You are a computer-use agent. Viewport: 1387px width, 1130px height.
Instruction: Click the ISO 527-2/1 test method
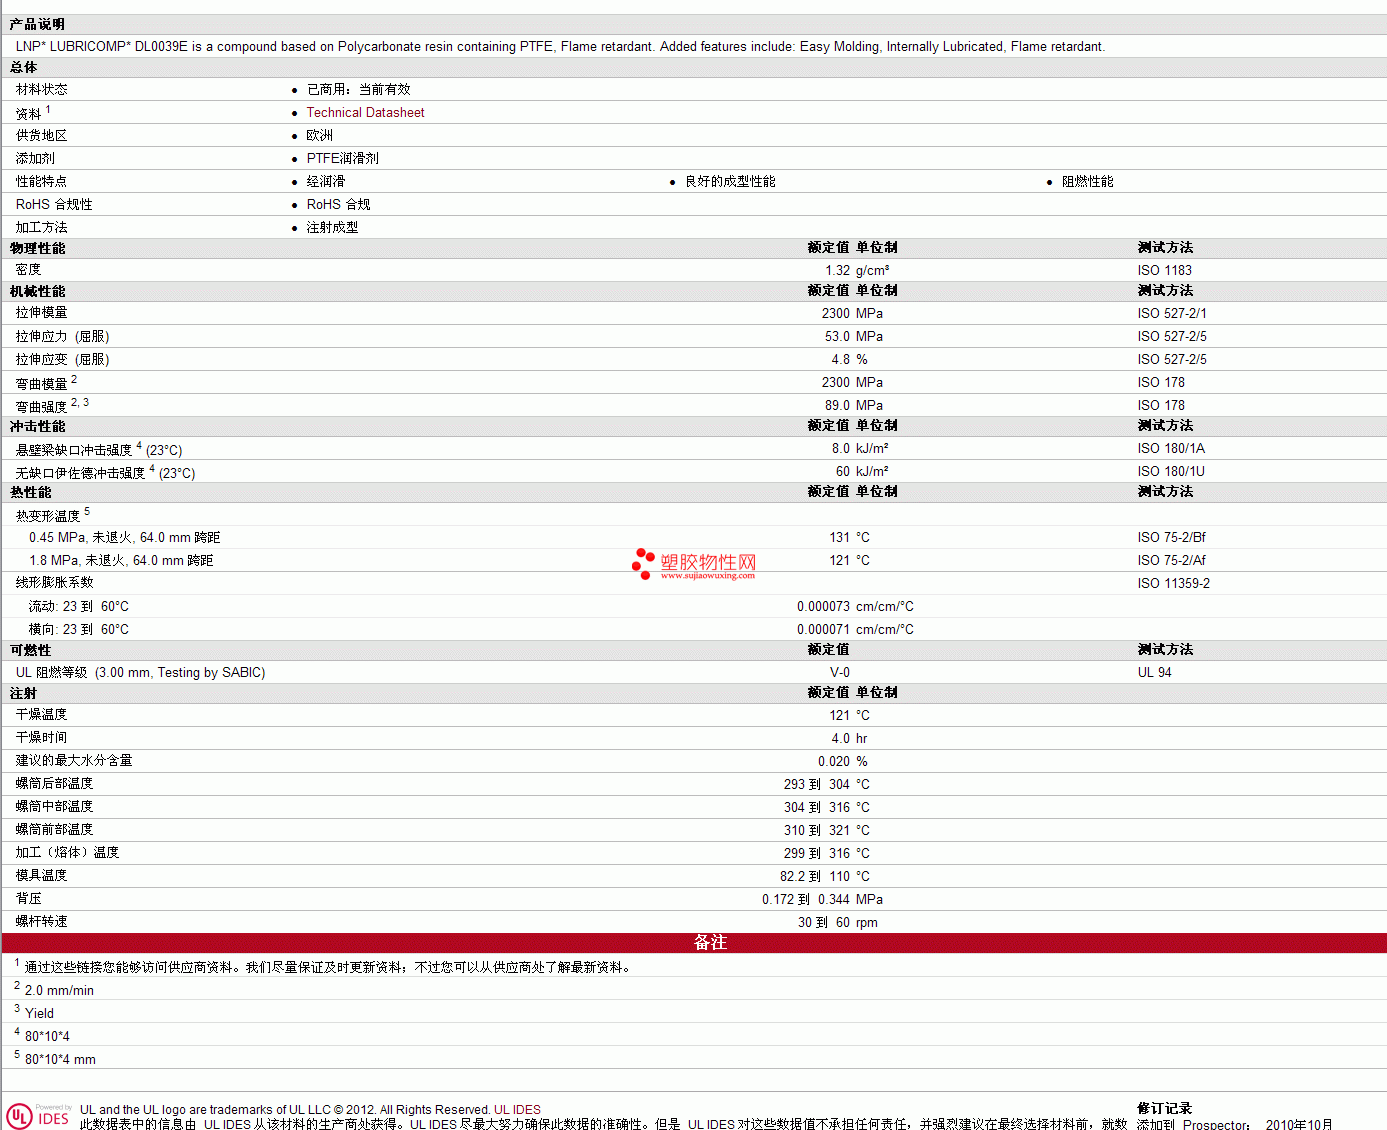coord(1172,314)
